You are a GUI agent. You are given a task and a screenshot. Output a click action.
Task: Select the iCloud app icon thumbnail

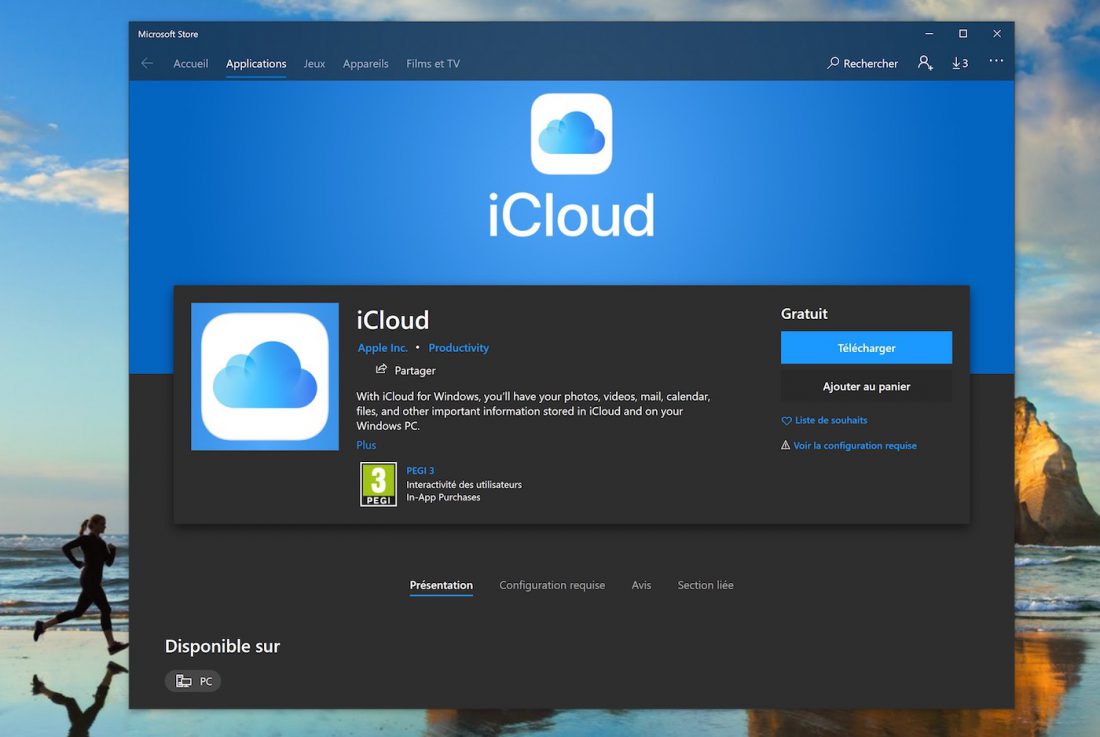pyautogui.click(x=264, y=376)
